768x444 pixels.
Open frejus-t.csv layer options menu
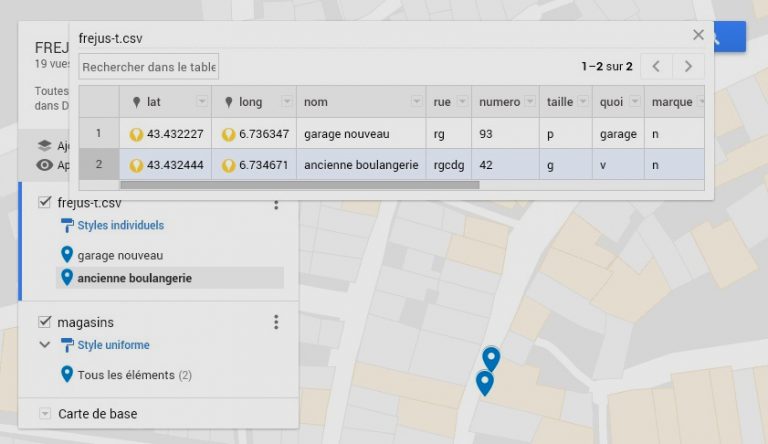(276, 205)
